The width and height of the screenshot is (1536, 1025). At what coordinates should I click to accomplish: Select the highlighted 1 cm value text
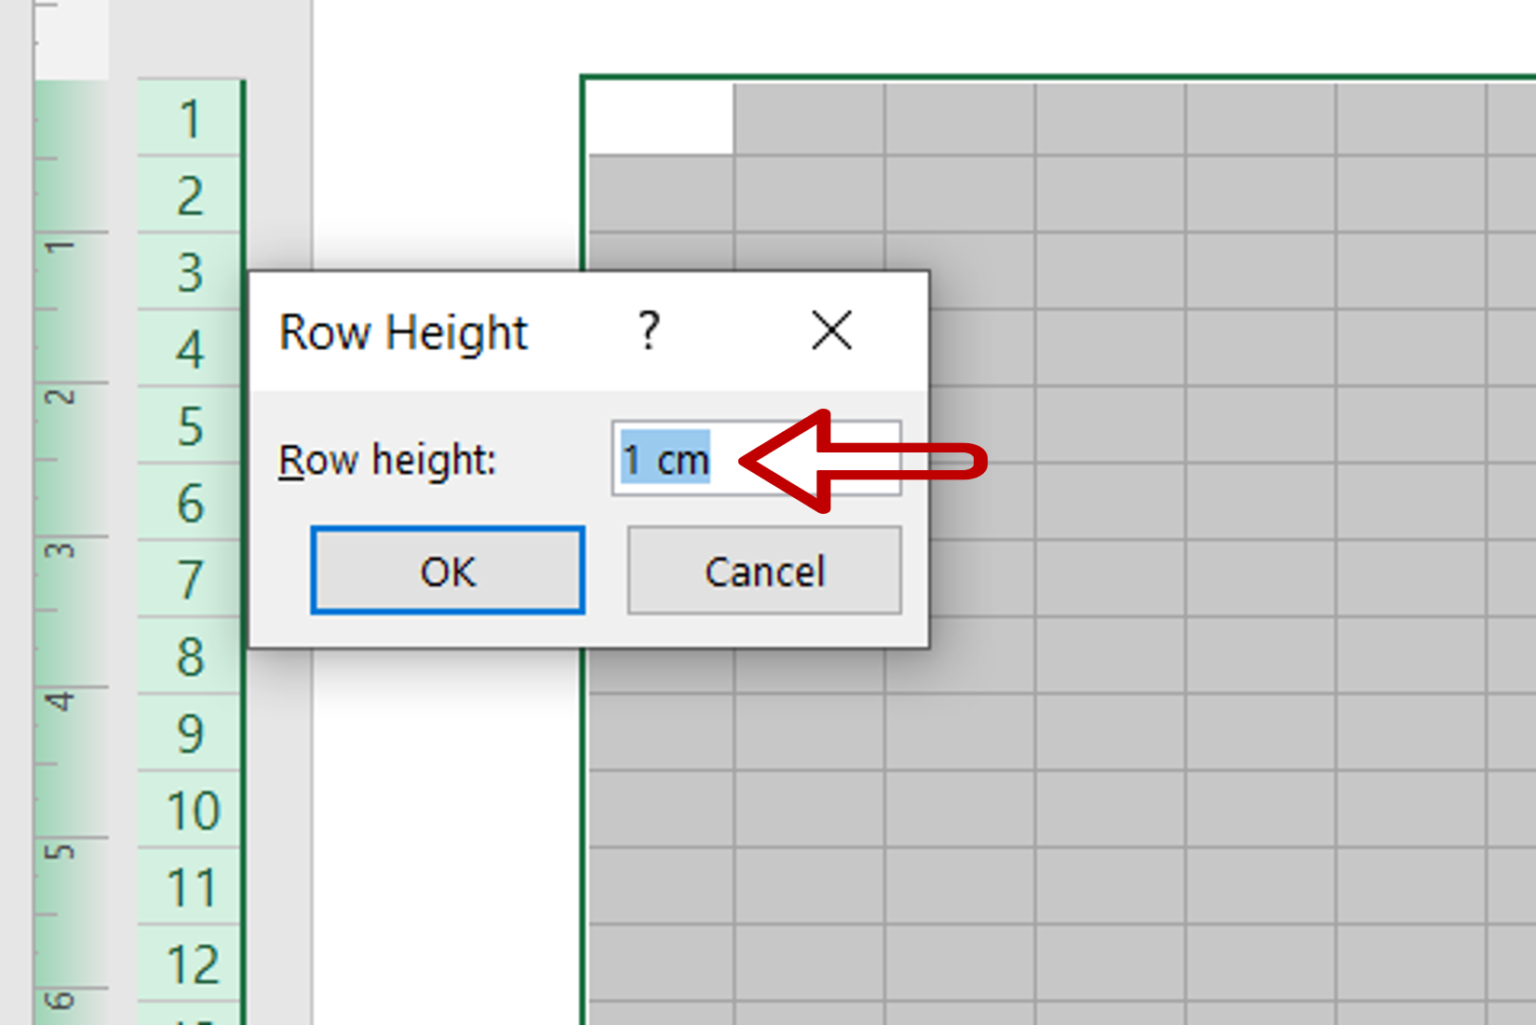[x=663, y=460]
